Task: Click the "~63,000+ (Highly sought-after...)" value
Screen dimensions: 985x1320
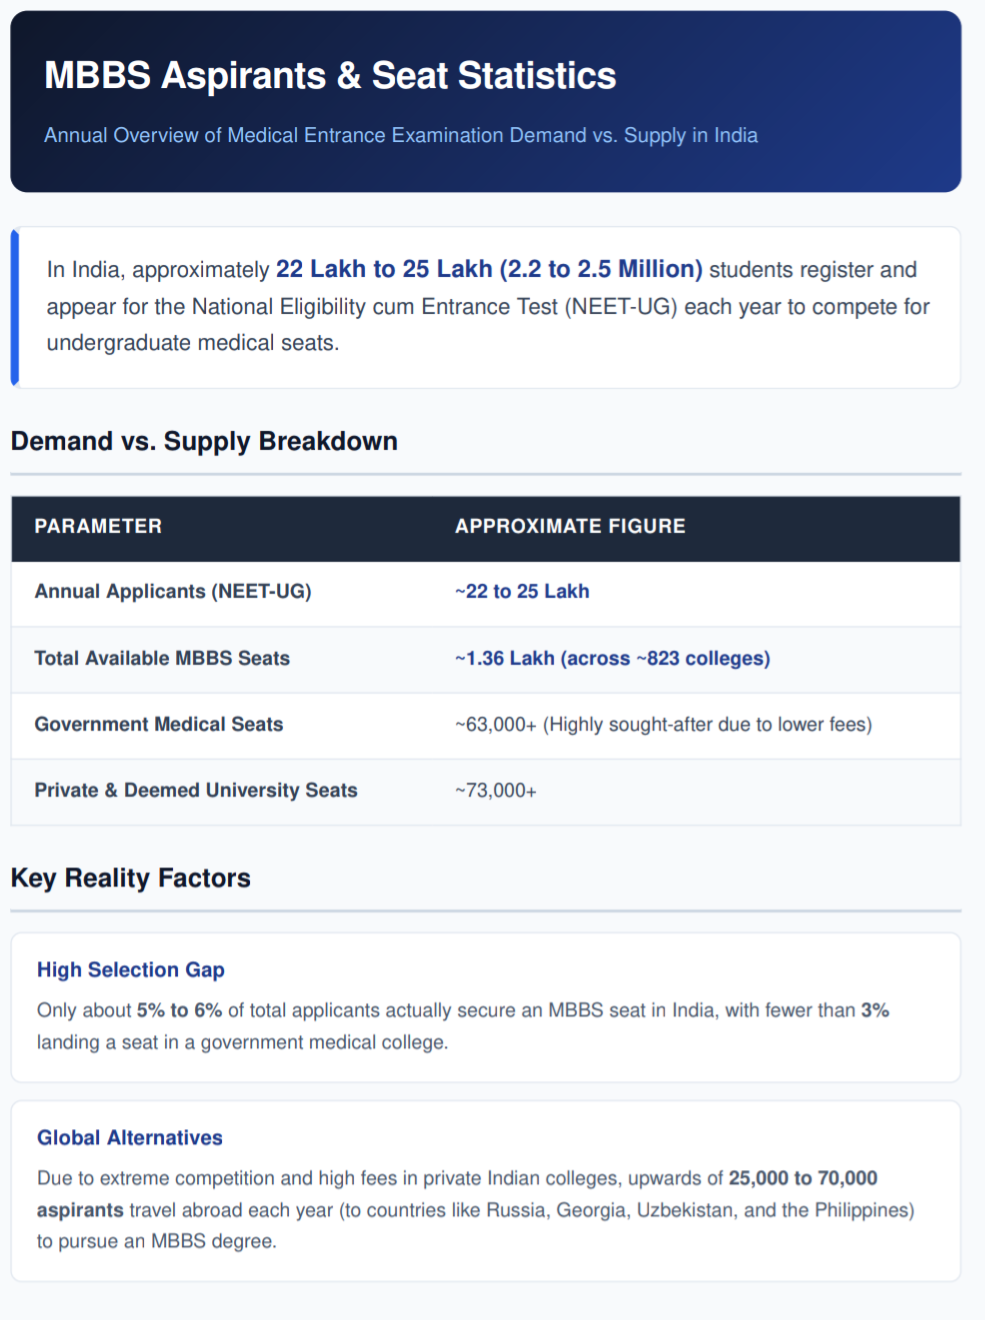Action: pos(663,724)
